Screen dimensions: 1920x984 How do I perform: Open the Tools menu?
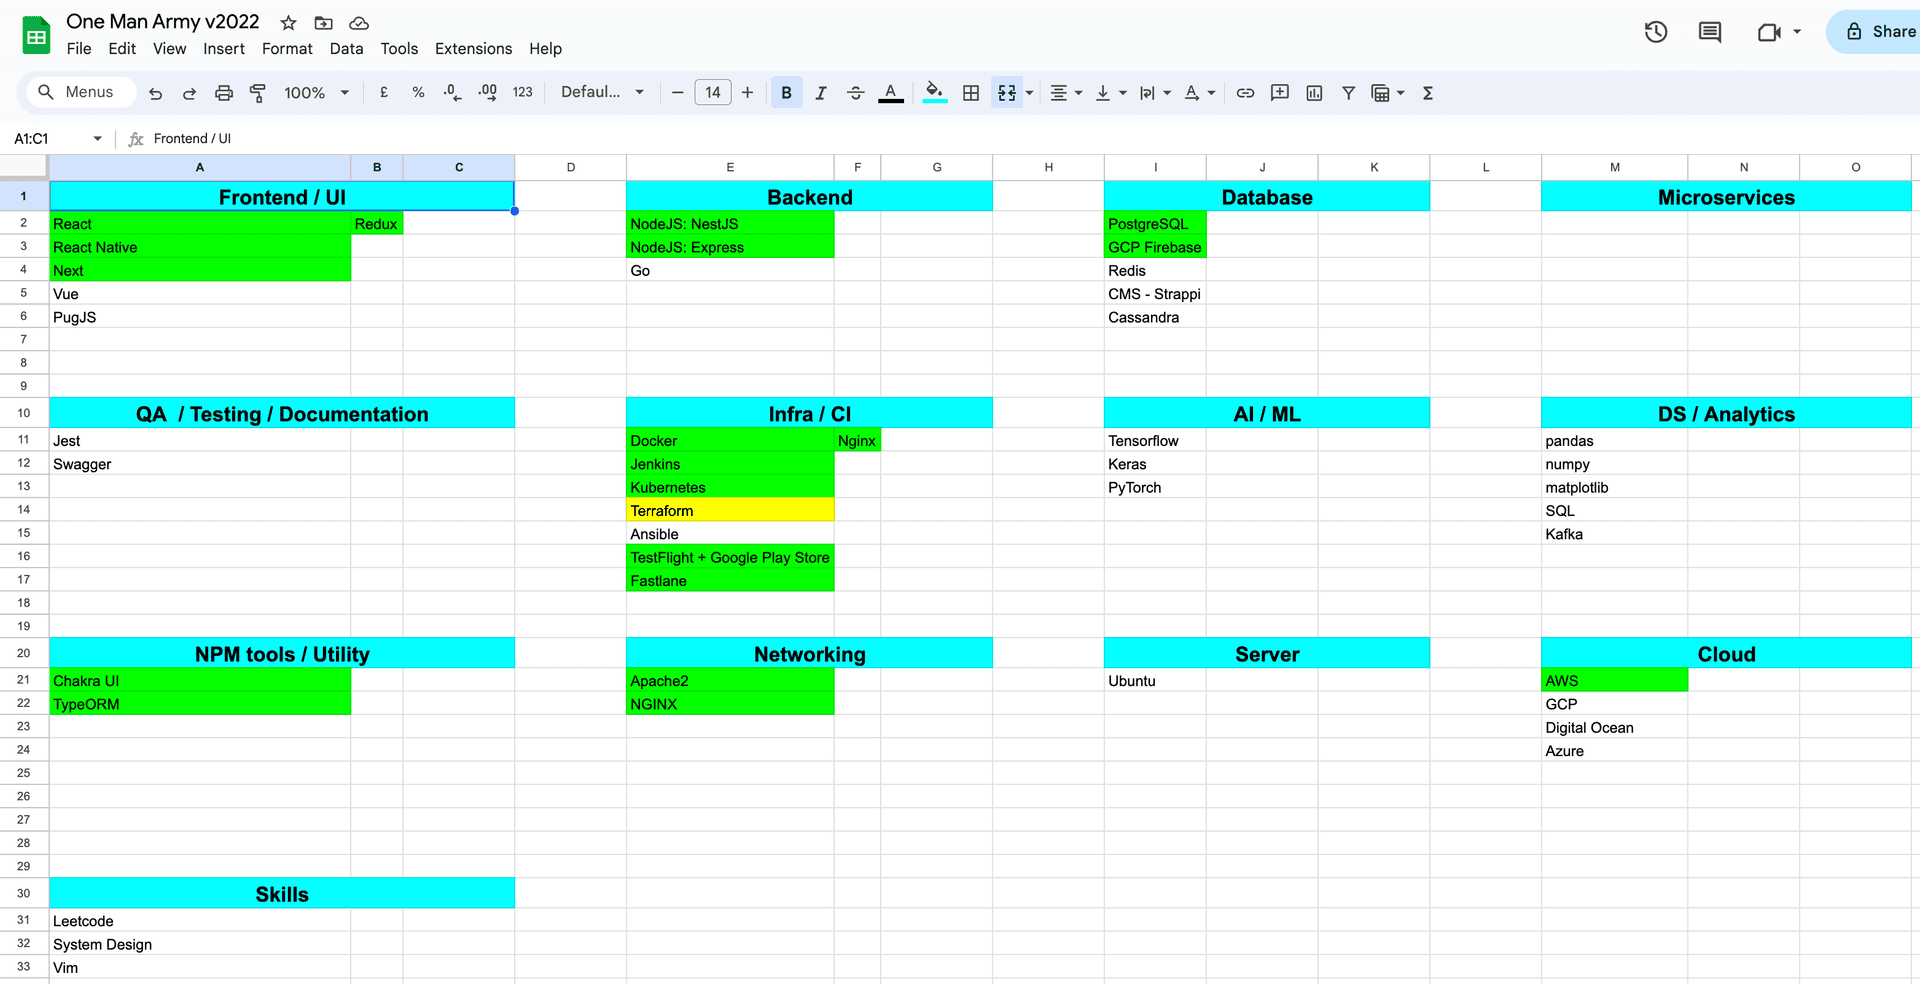(x=399, y=48)
